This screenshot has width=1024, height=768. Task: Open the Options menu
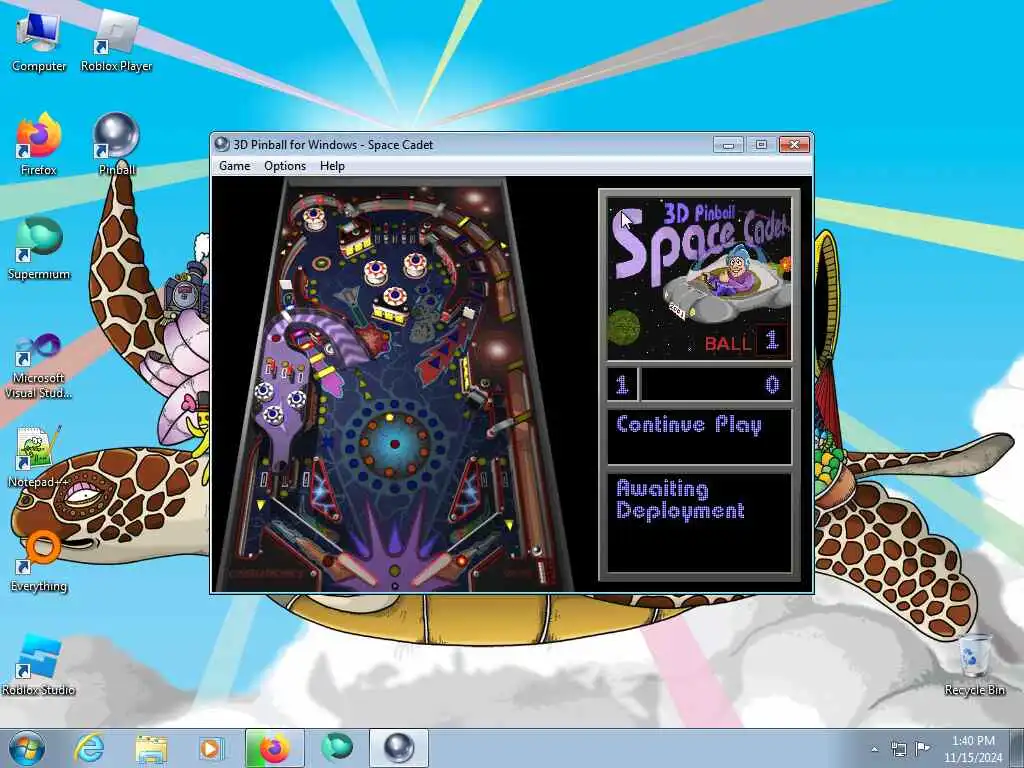(285, 166)
